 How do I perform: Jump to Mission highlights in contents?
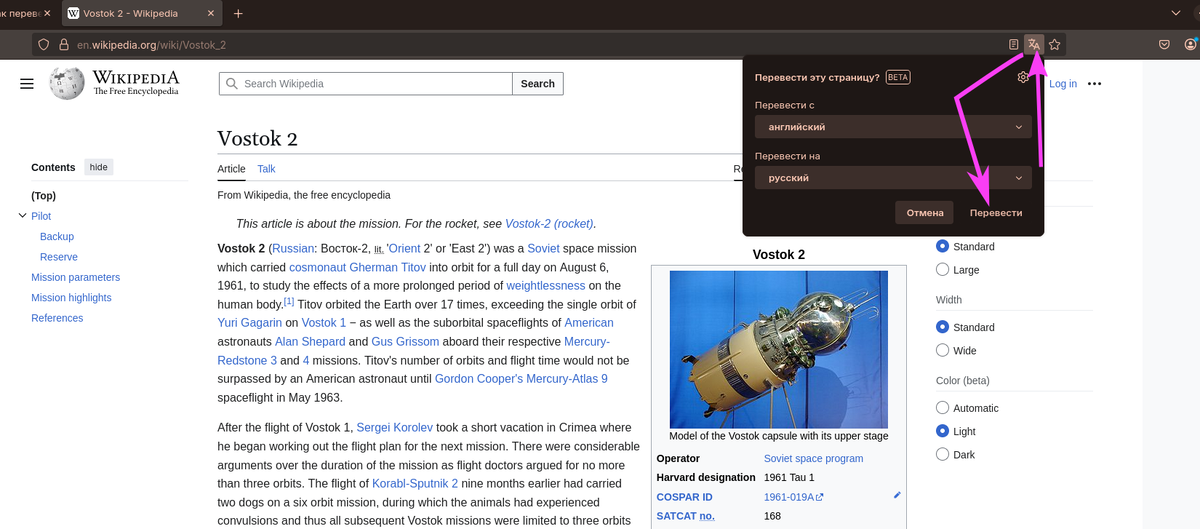point(71,298)
